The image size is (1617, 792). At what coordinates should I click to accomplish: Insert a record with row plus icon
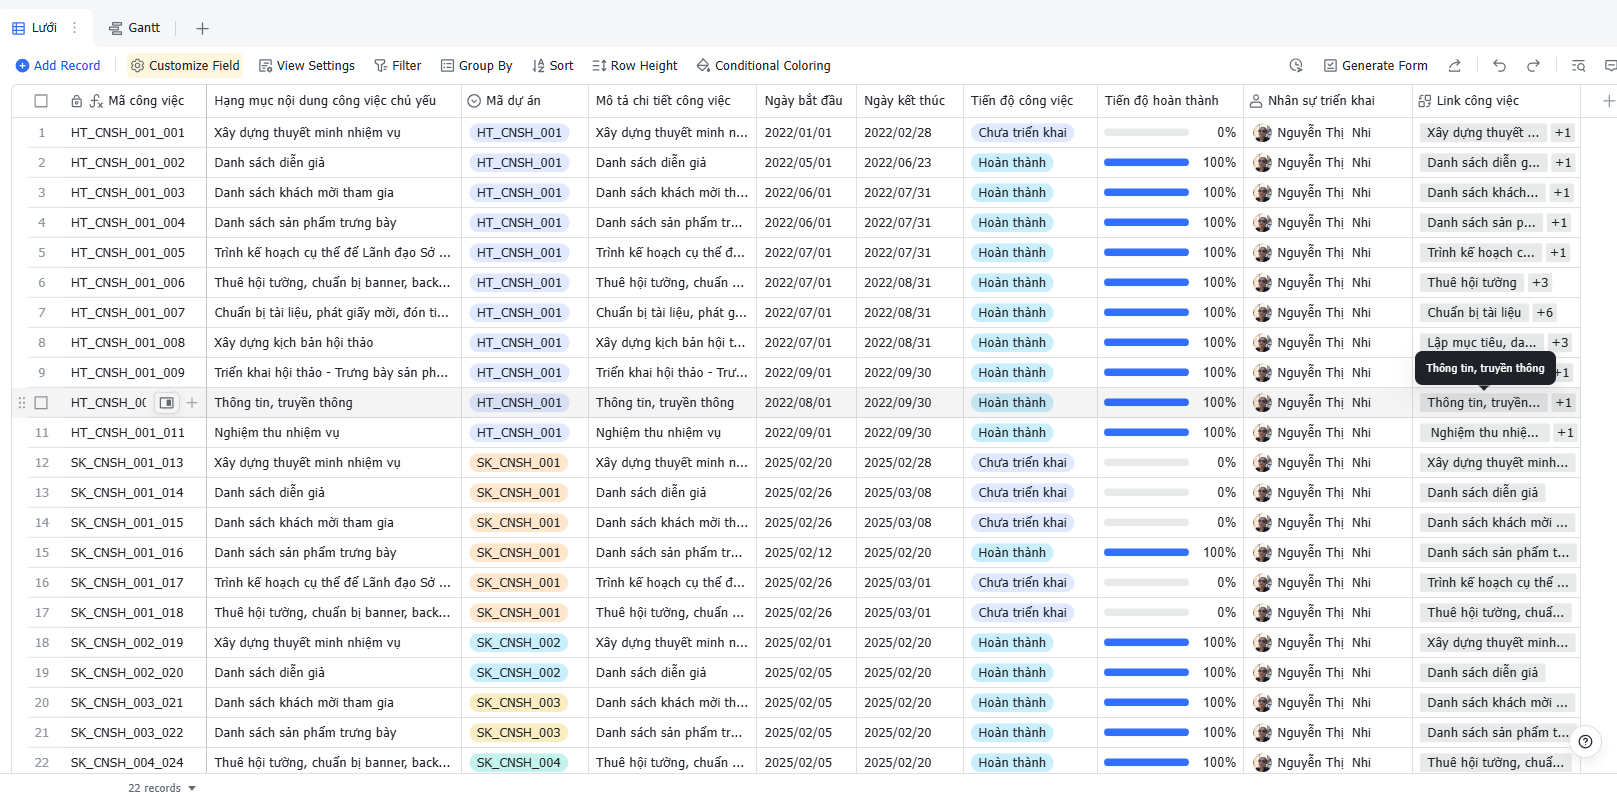(192, 403)
